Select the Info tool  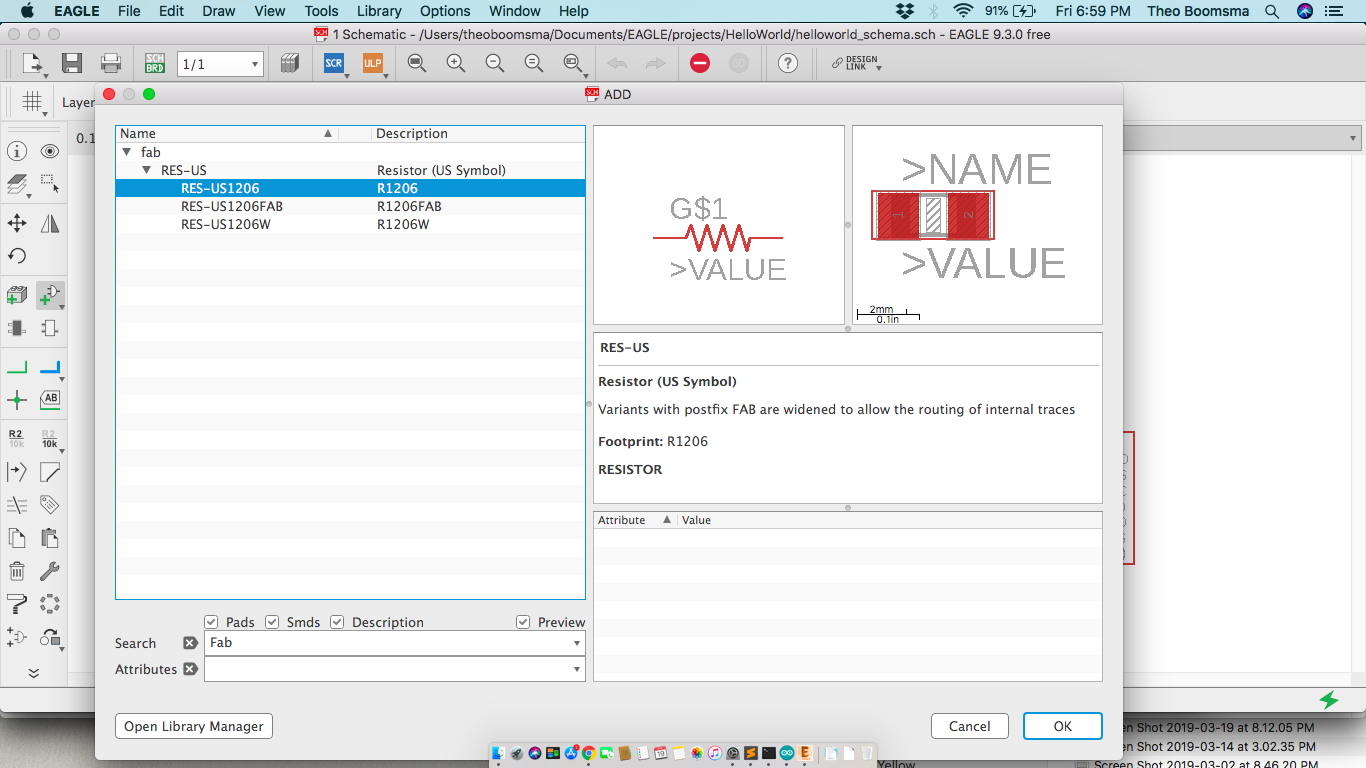pos(17,151)
